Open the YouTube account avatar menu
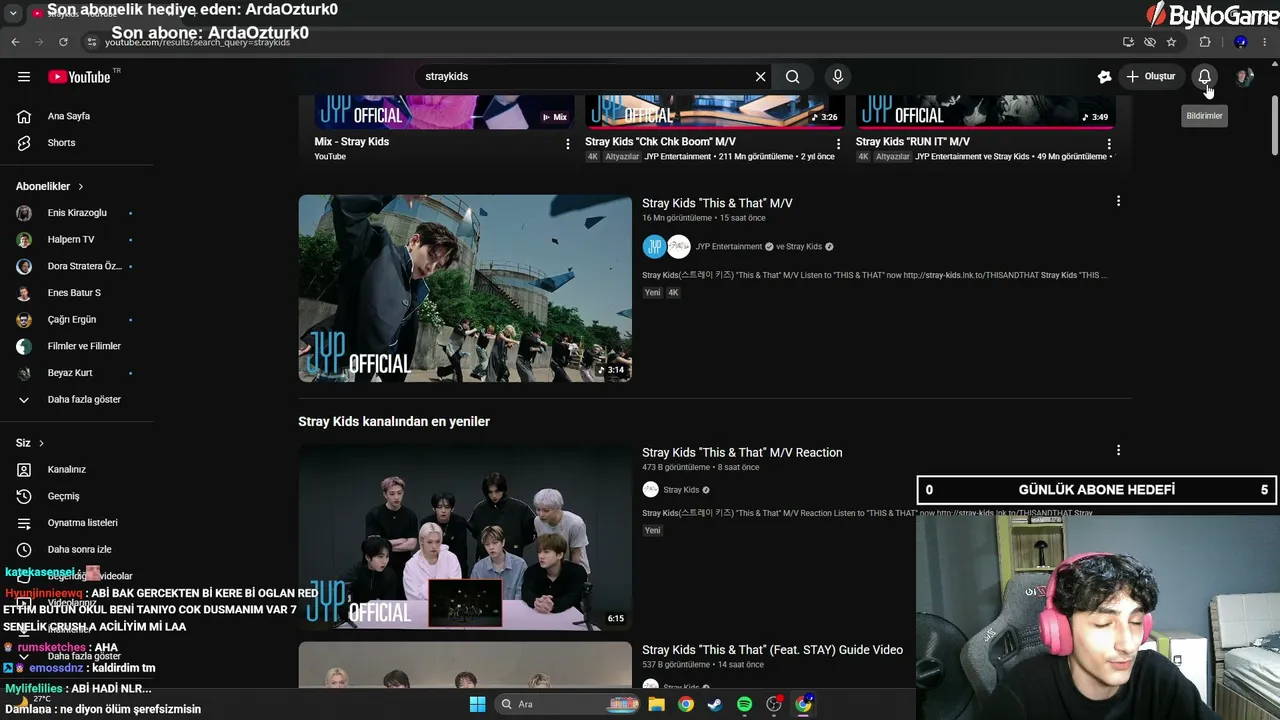Viewport: 1280px width, 720px height. tap(1244, 77)
